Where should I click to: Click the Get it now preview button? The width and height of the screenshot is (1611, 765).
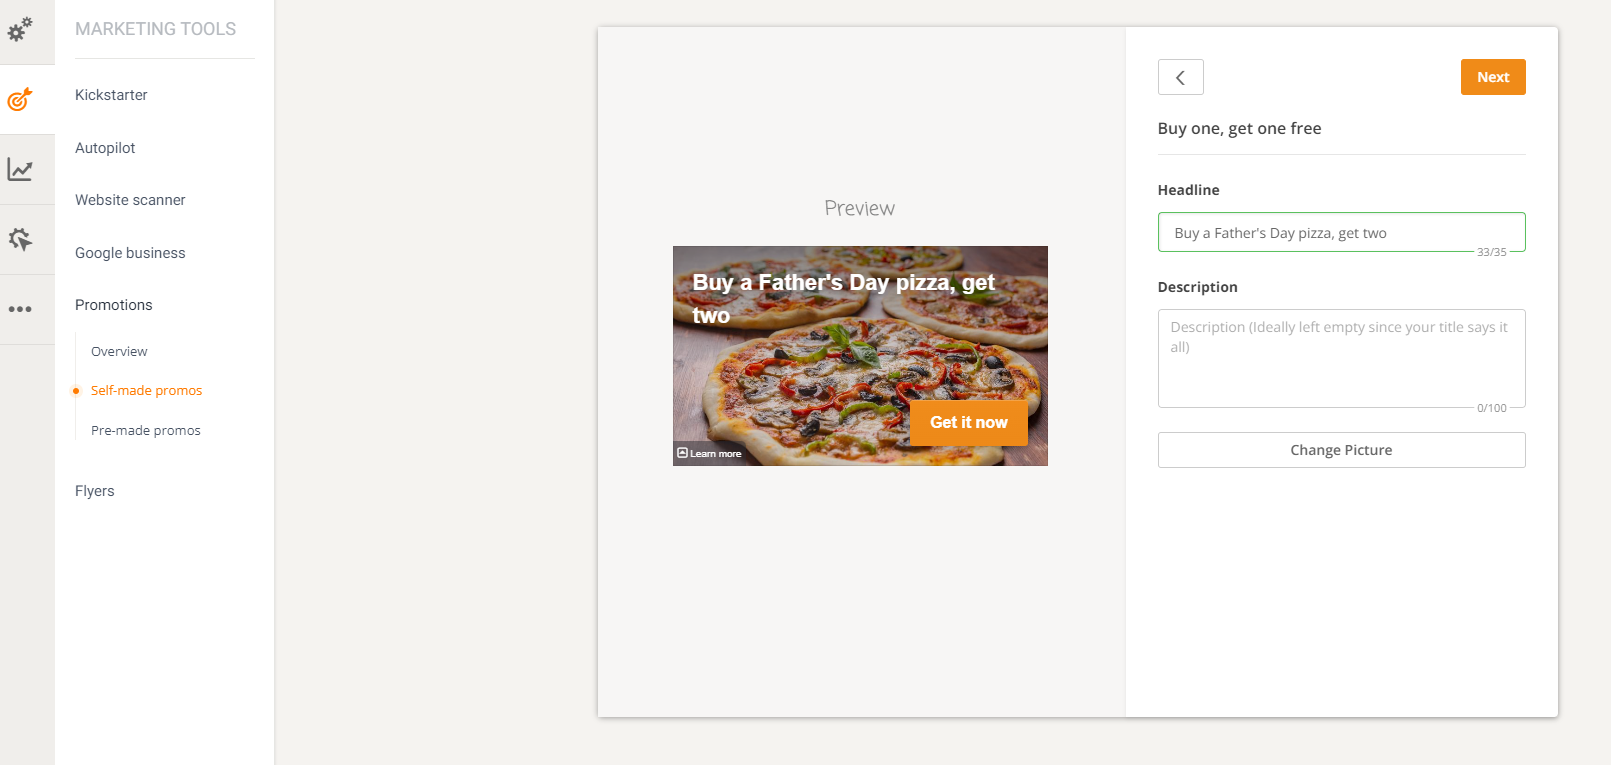[x=969, y=422]
